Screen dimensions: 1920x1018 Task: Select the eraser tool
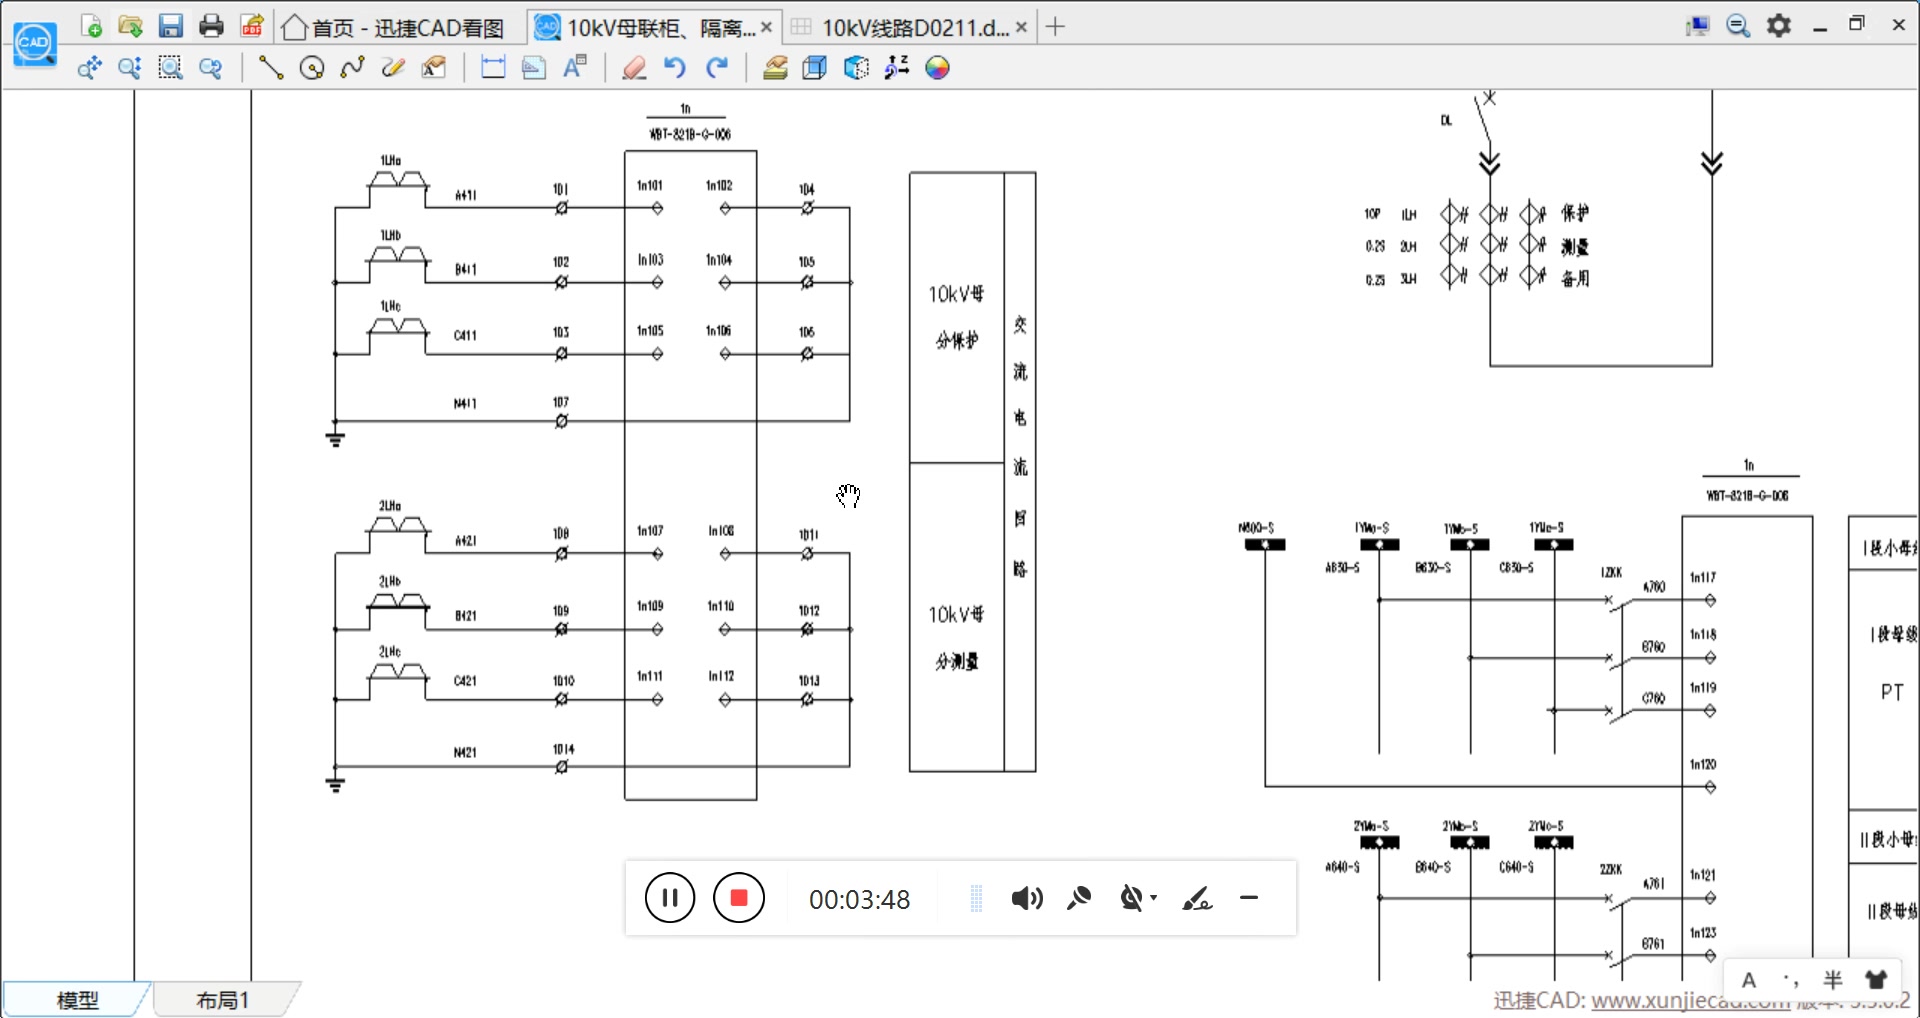click(634, 68)
